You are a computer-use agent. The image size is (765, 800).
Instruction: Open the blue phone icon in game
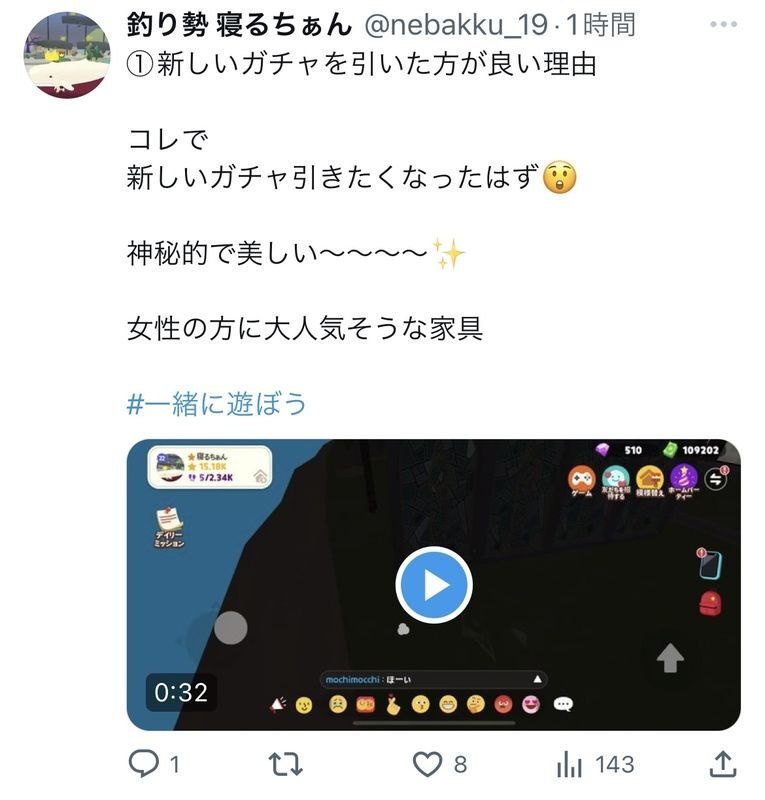click(710, 564)
